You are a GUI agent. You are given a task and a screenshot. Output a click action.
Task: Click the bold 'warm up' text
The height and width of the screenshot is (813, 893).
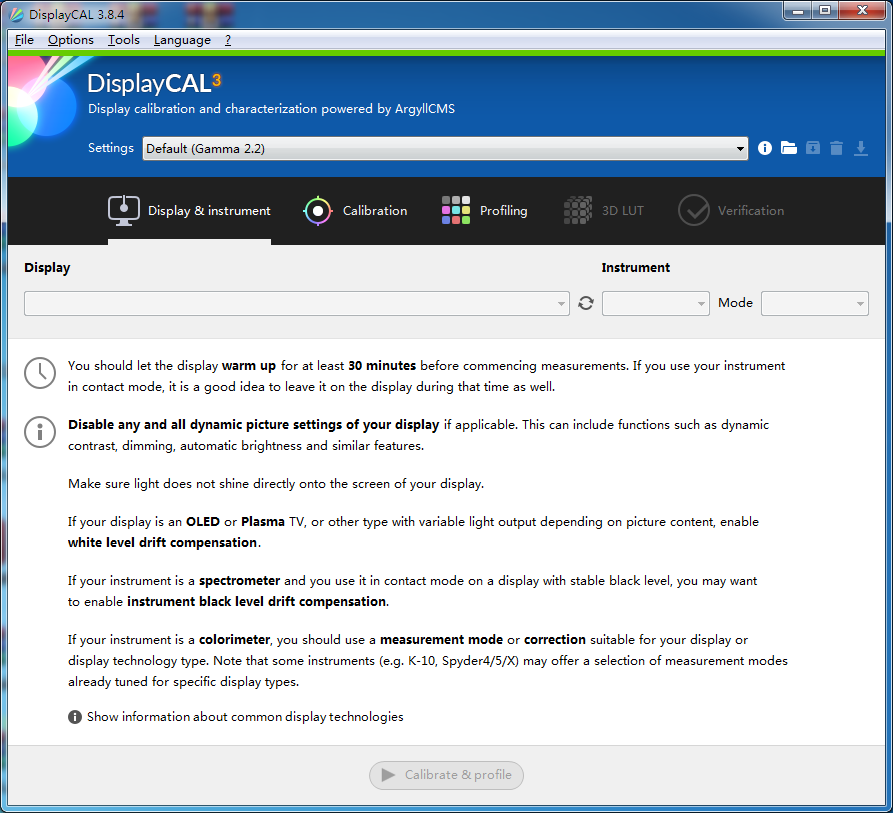pyautogui.click(x=249, y=366)
